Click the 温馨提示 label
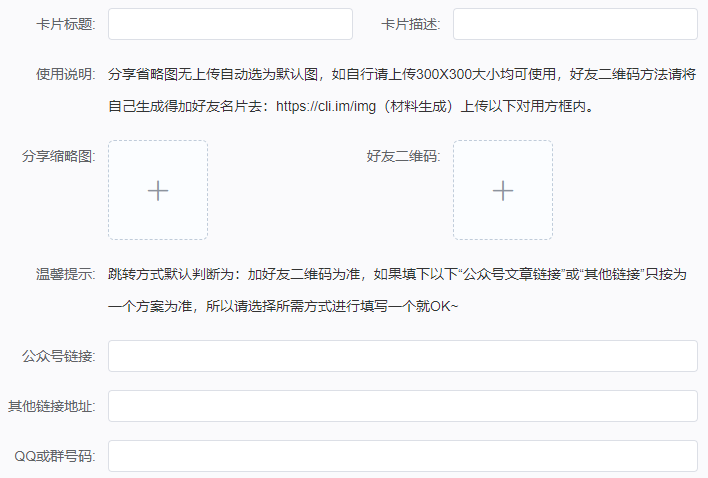Screen dimensions: 708x478 tap(64, 274)
